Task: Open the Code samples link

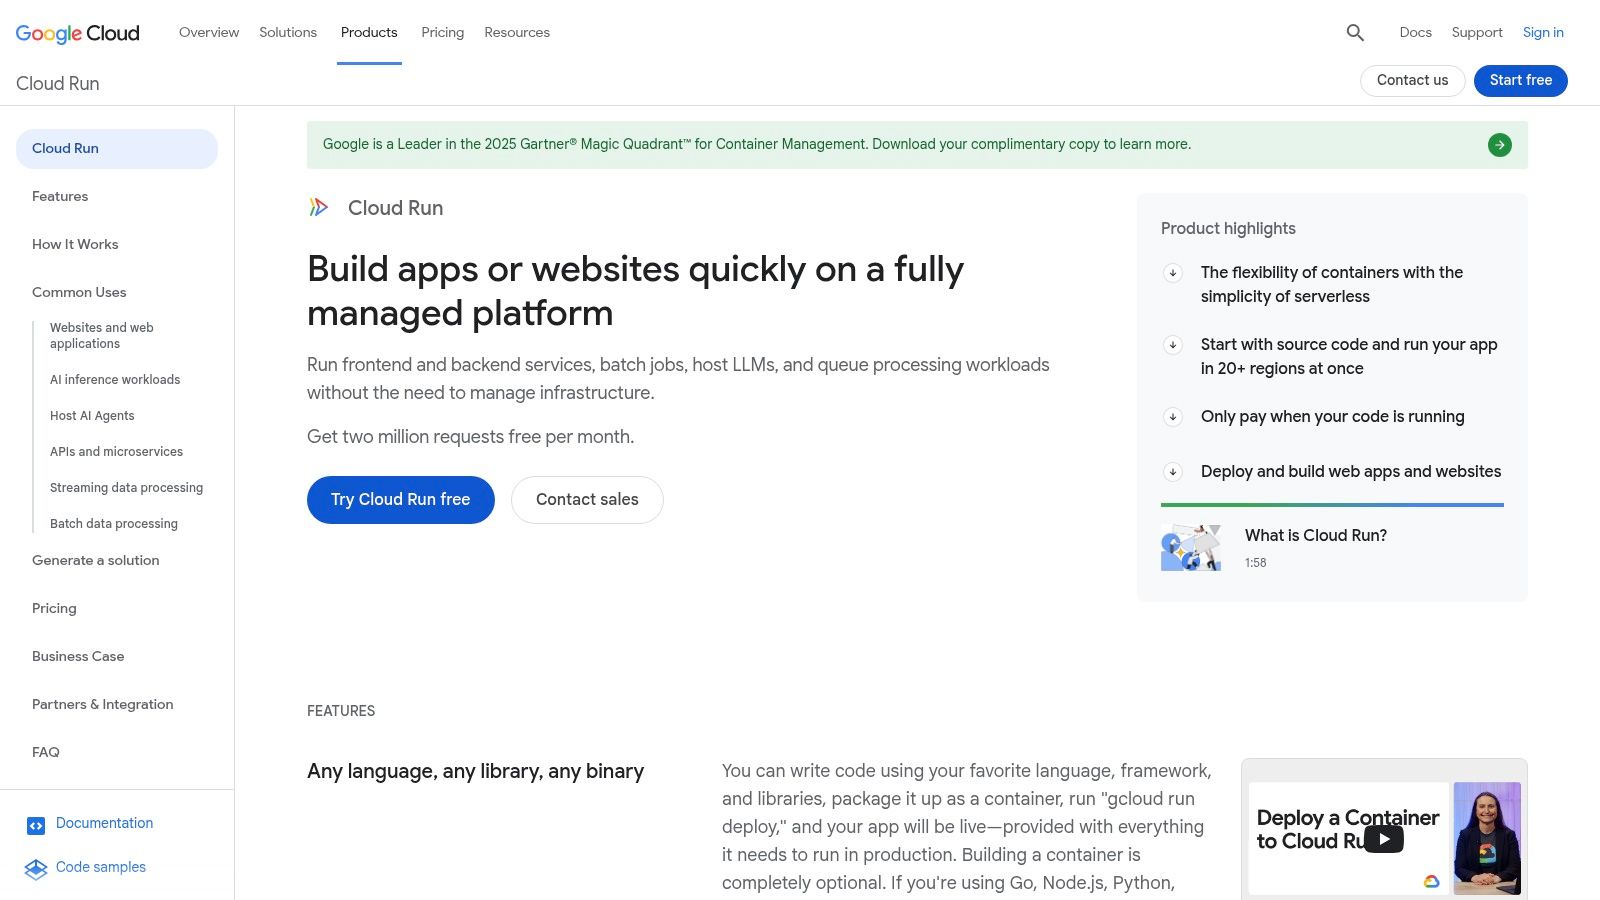Action: 101,867
